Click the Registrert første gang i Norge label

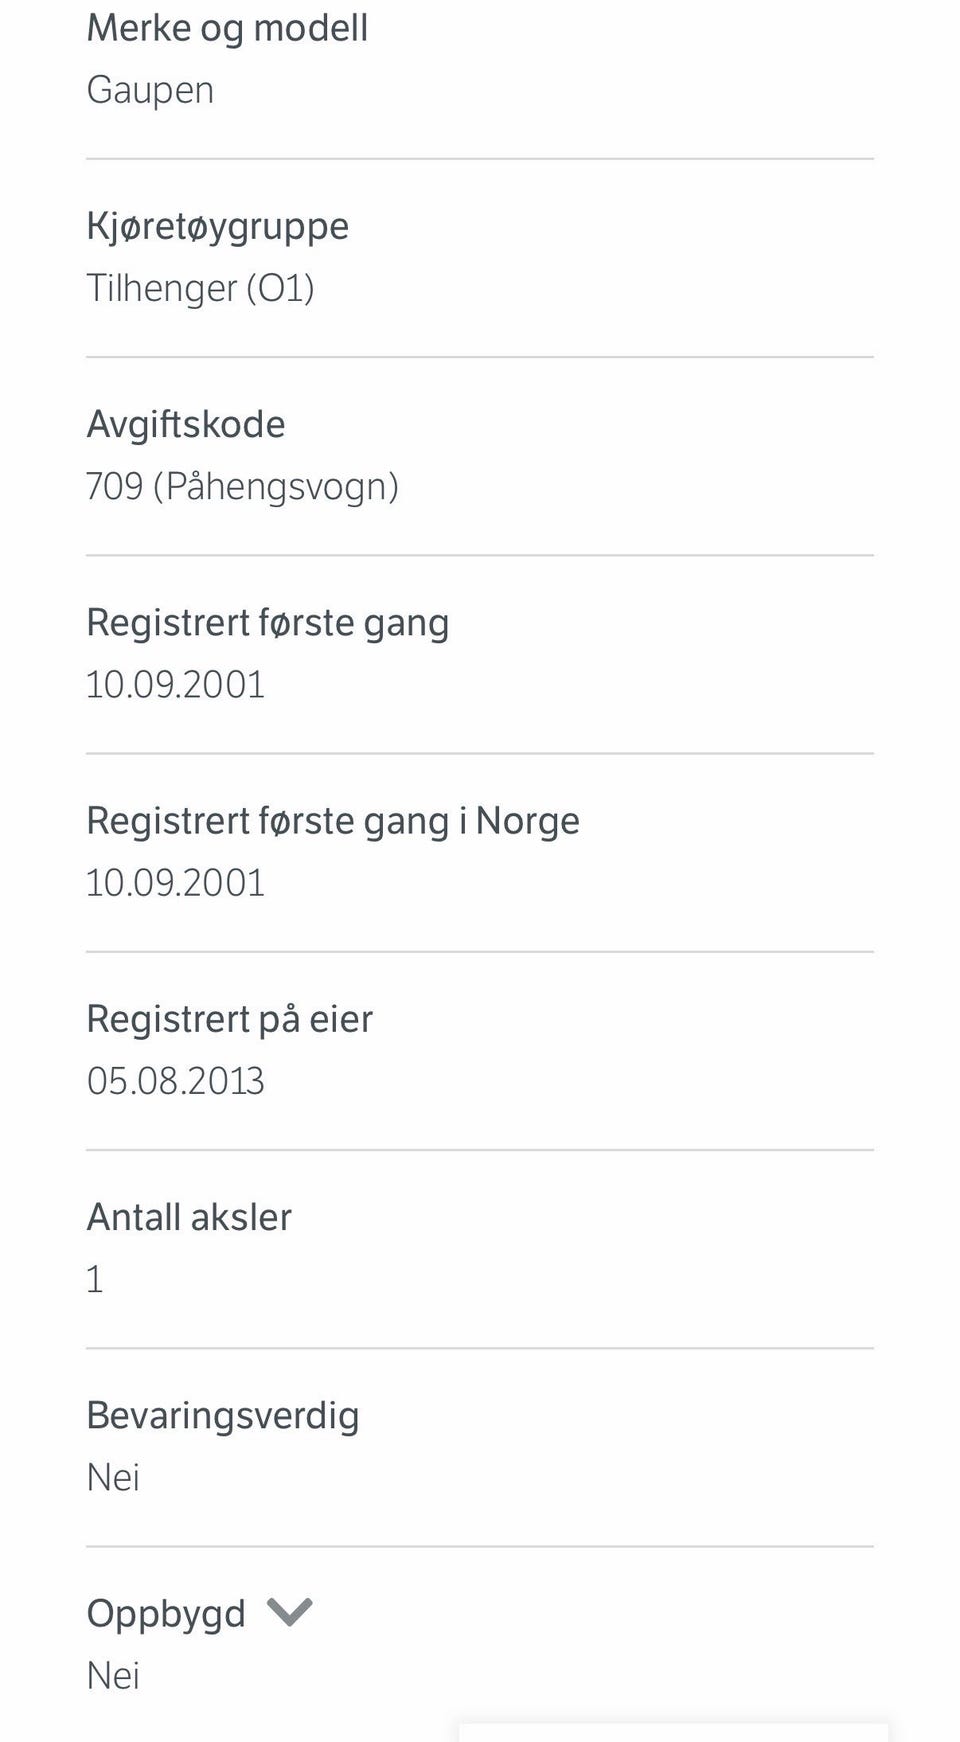click(x=332, y=821)
